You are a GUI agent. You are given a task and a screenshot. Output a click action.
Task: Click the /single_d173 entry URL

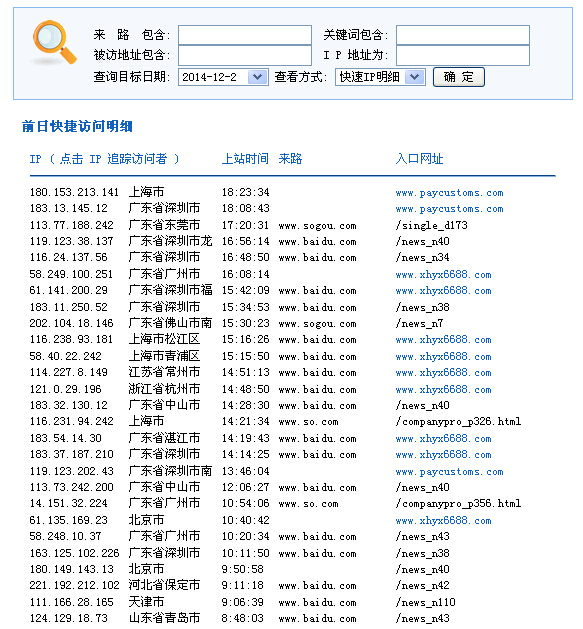coord(432,225)
